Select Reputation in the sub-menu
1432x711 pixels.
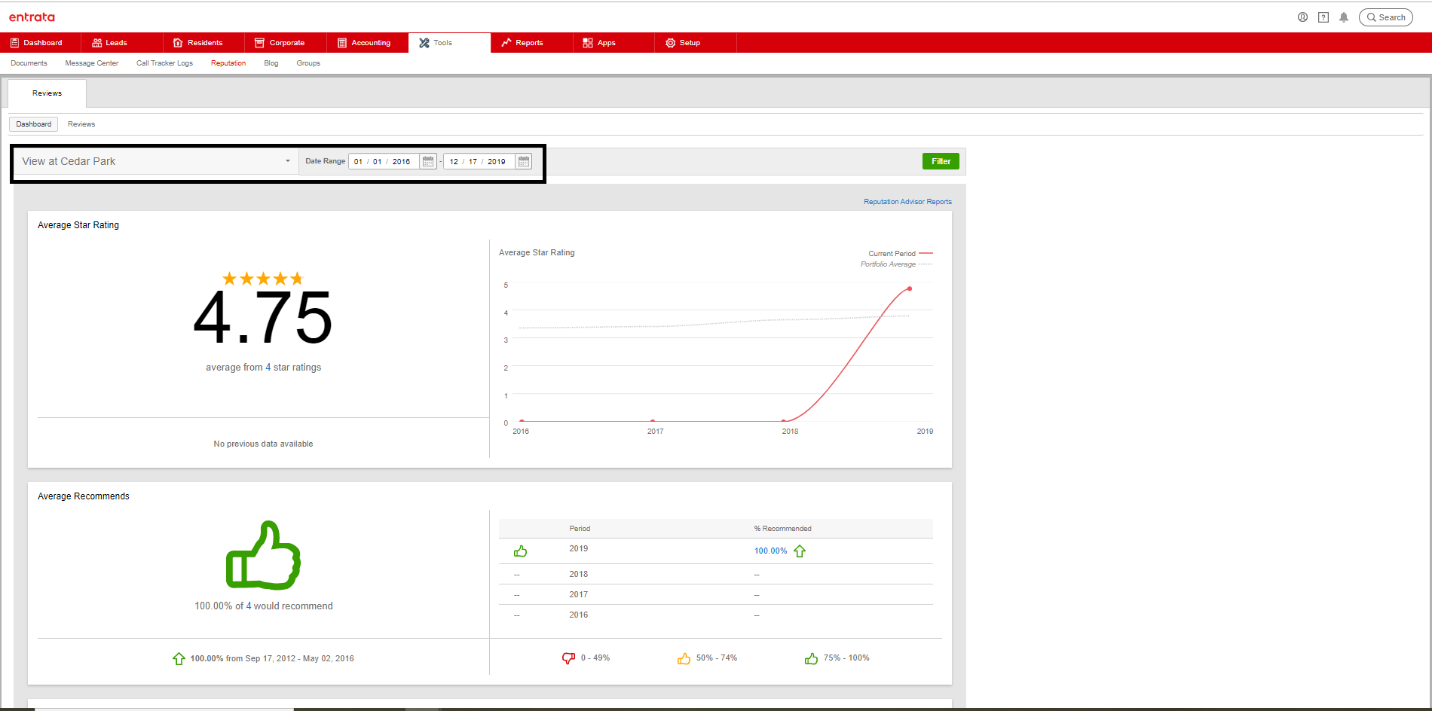pos(228,63)
